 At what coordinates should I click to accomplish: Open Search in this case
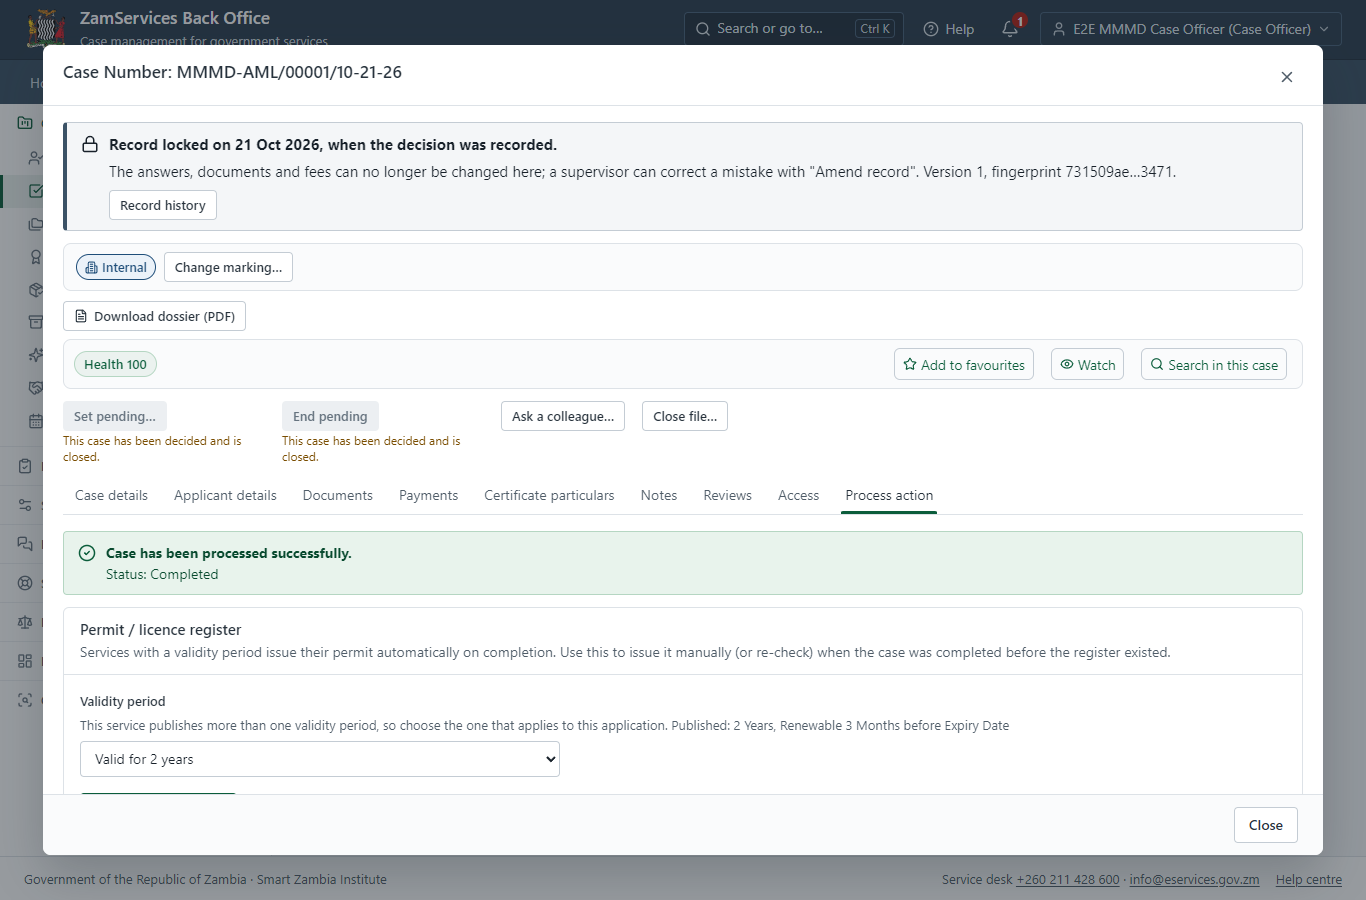tap(1214, 365)
